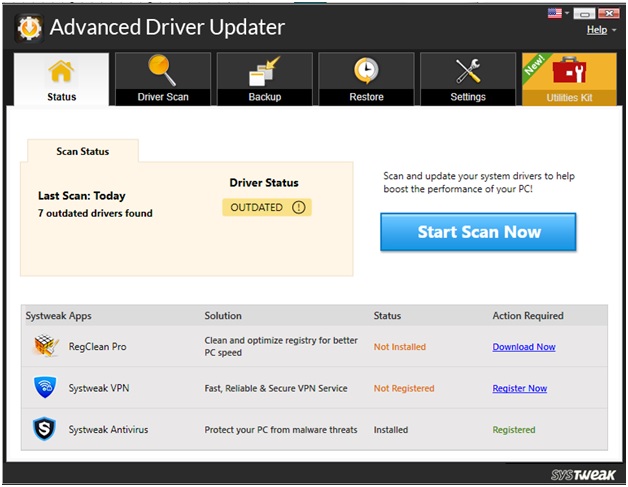Click the Systweak VPN shield icon
This screenshot has width=628, height=487.
coord(44,388)
